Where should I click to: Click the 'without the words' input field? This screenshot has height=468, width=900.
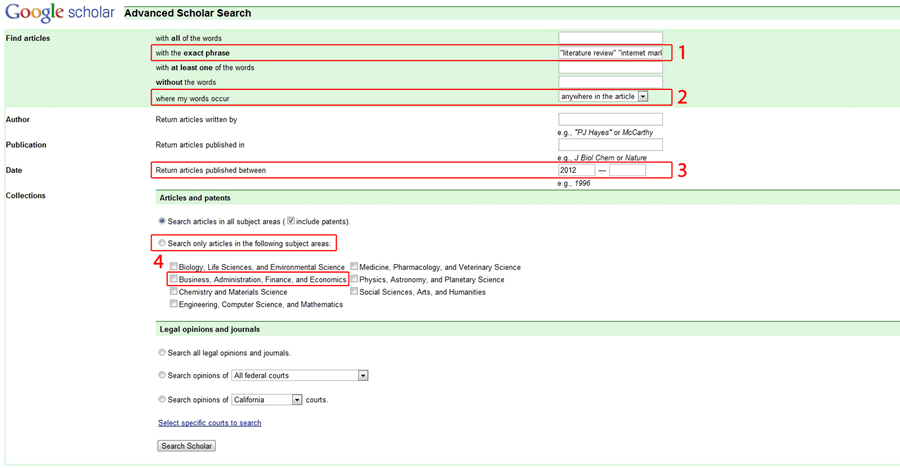(x=610, y=82)
